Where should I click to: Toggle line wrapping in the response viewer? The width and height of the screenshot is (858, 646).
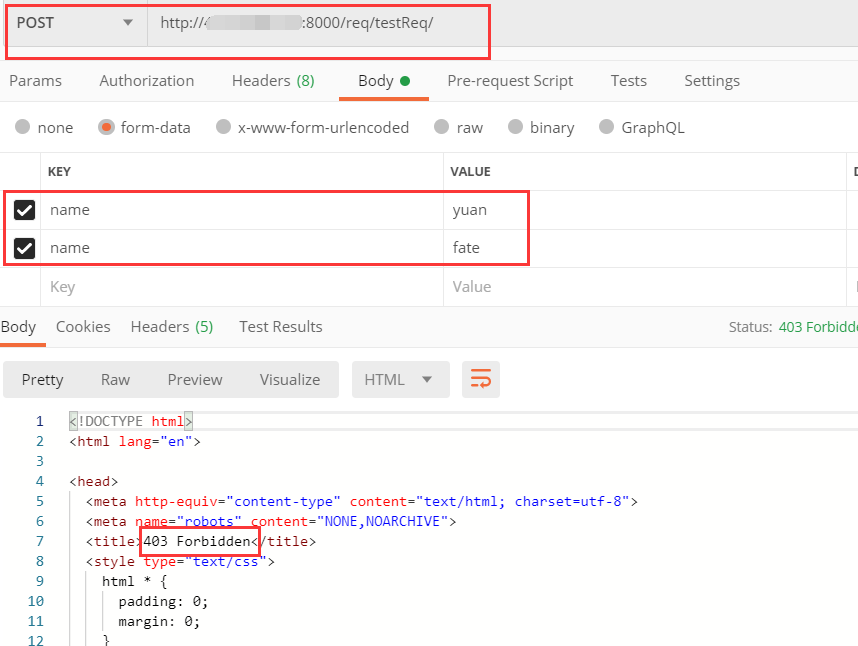click(481, 379)
